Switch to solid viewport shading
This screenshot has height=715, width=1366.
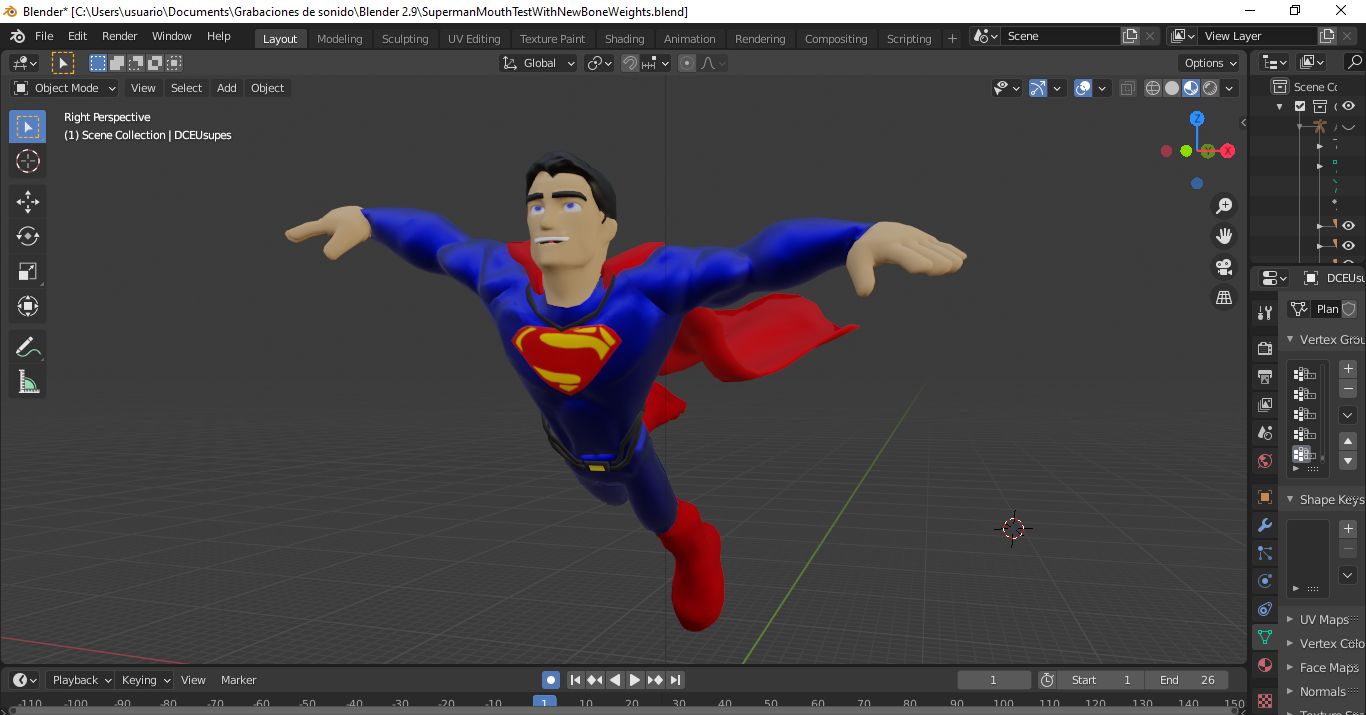click(x=1172, y=88)
